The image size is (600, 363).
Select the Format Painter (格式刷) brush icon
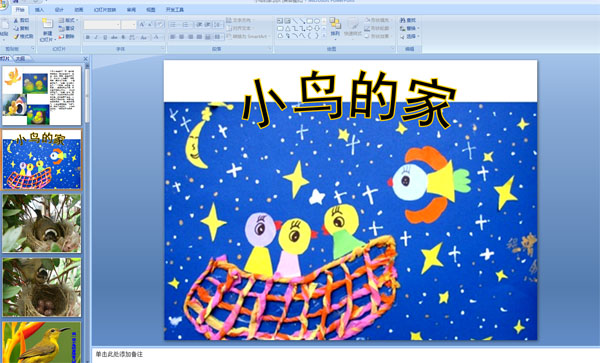[16, 36]
